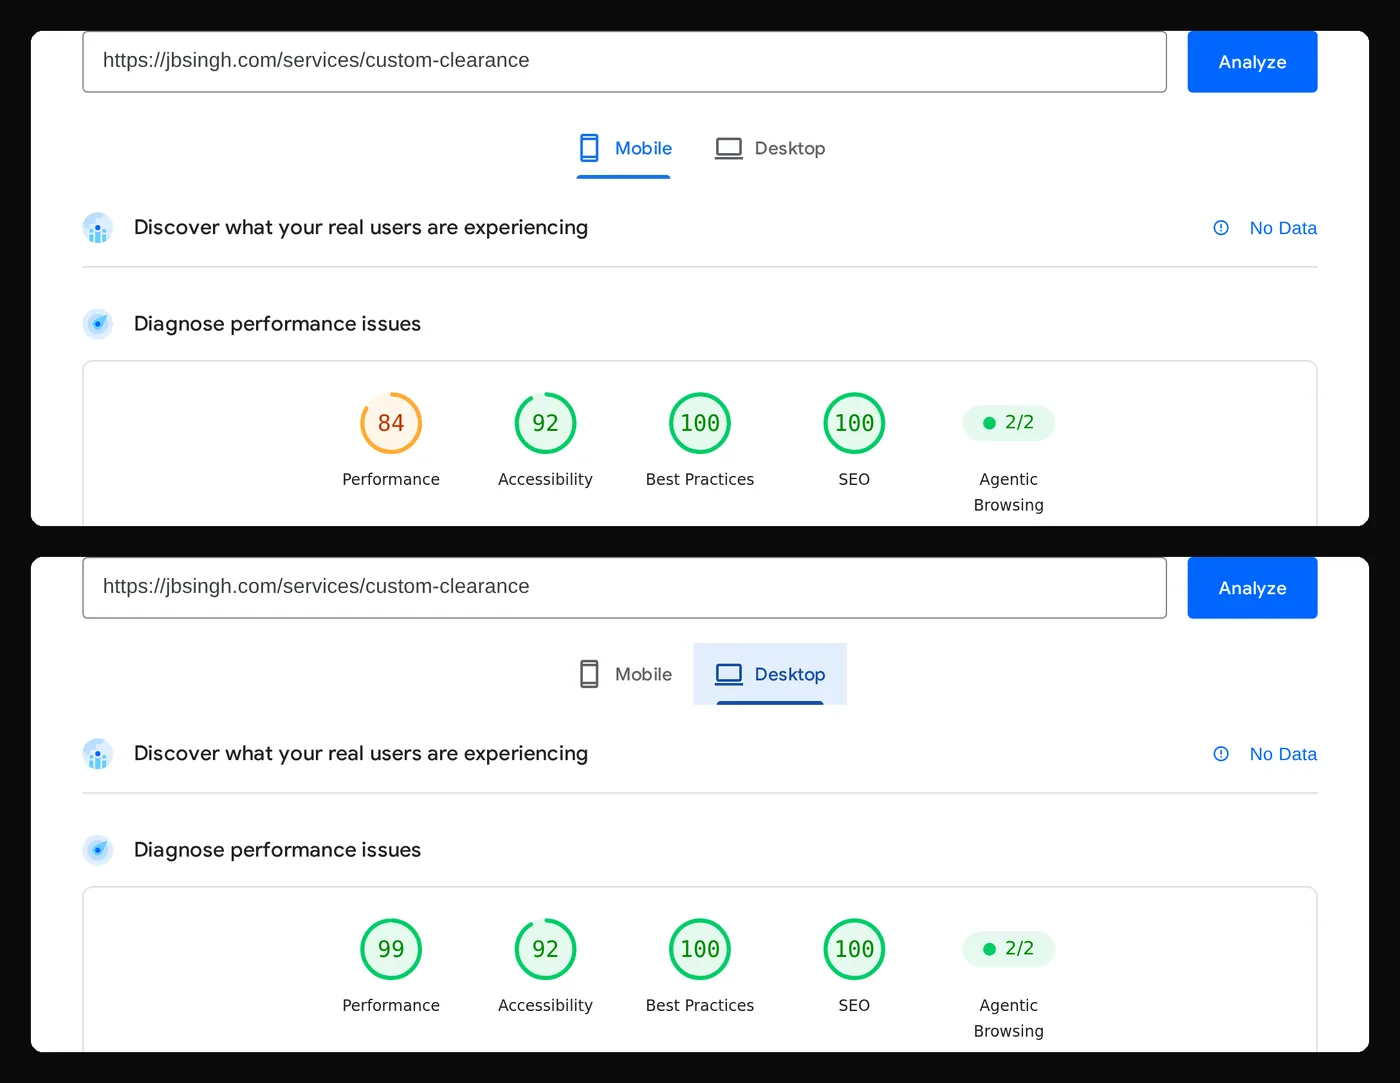Click 'Discover what your real users are experiencing' top heading
Screen dimensions: 1400x1083
[x=361, y=228]
